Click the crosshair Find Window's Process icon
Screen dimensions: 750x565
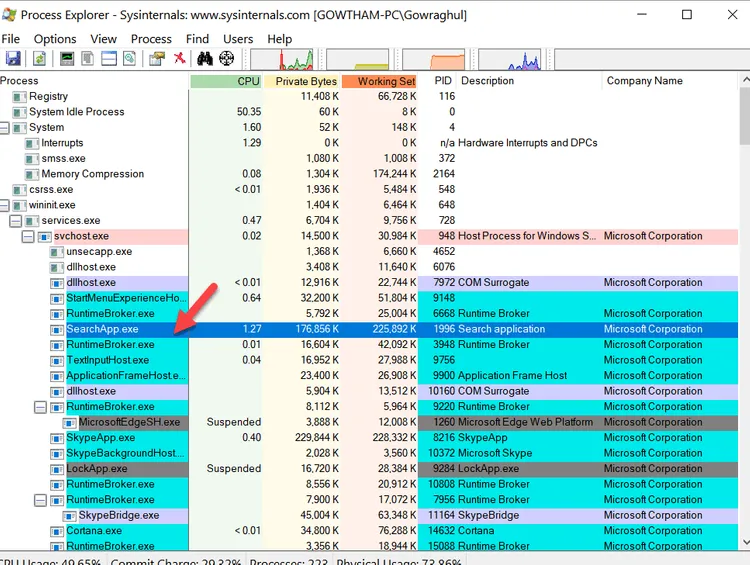point(226,58)
